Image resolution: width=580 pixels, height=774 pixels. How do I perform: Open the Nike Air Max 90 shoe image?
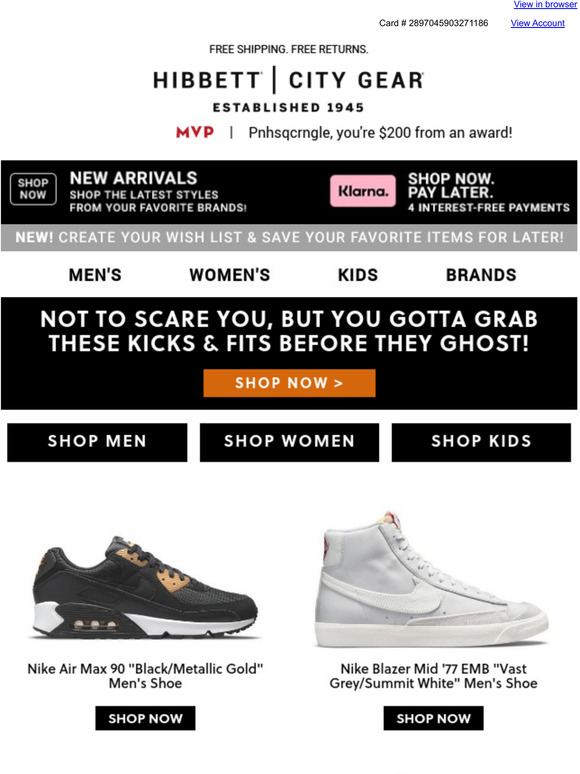click(145, 587)
